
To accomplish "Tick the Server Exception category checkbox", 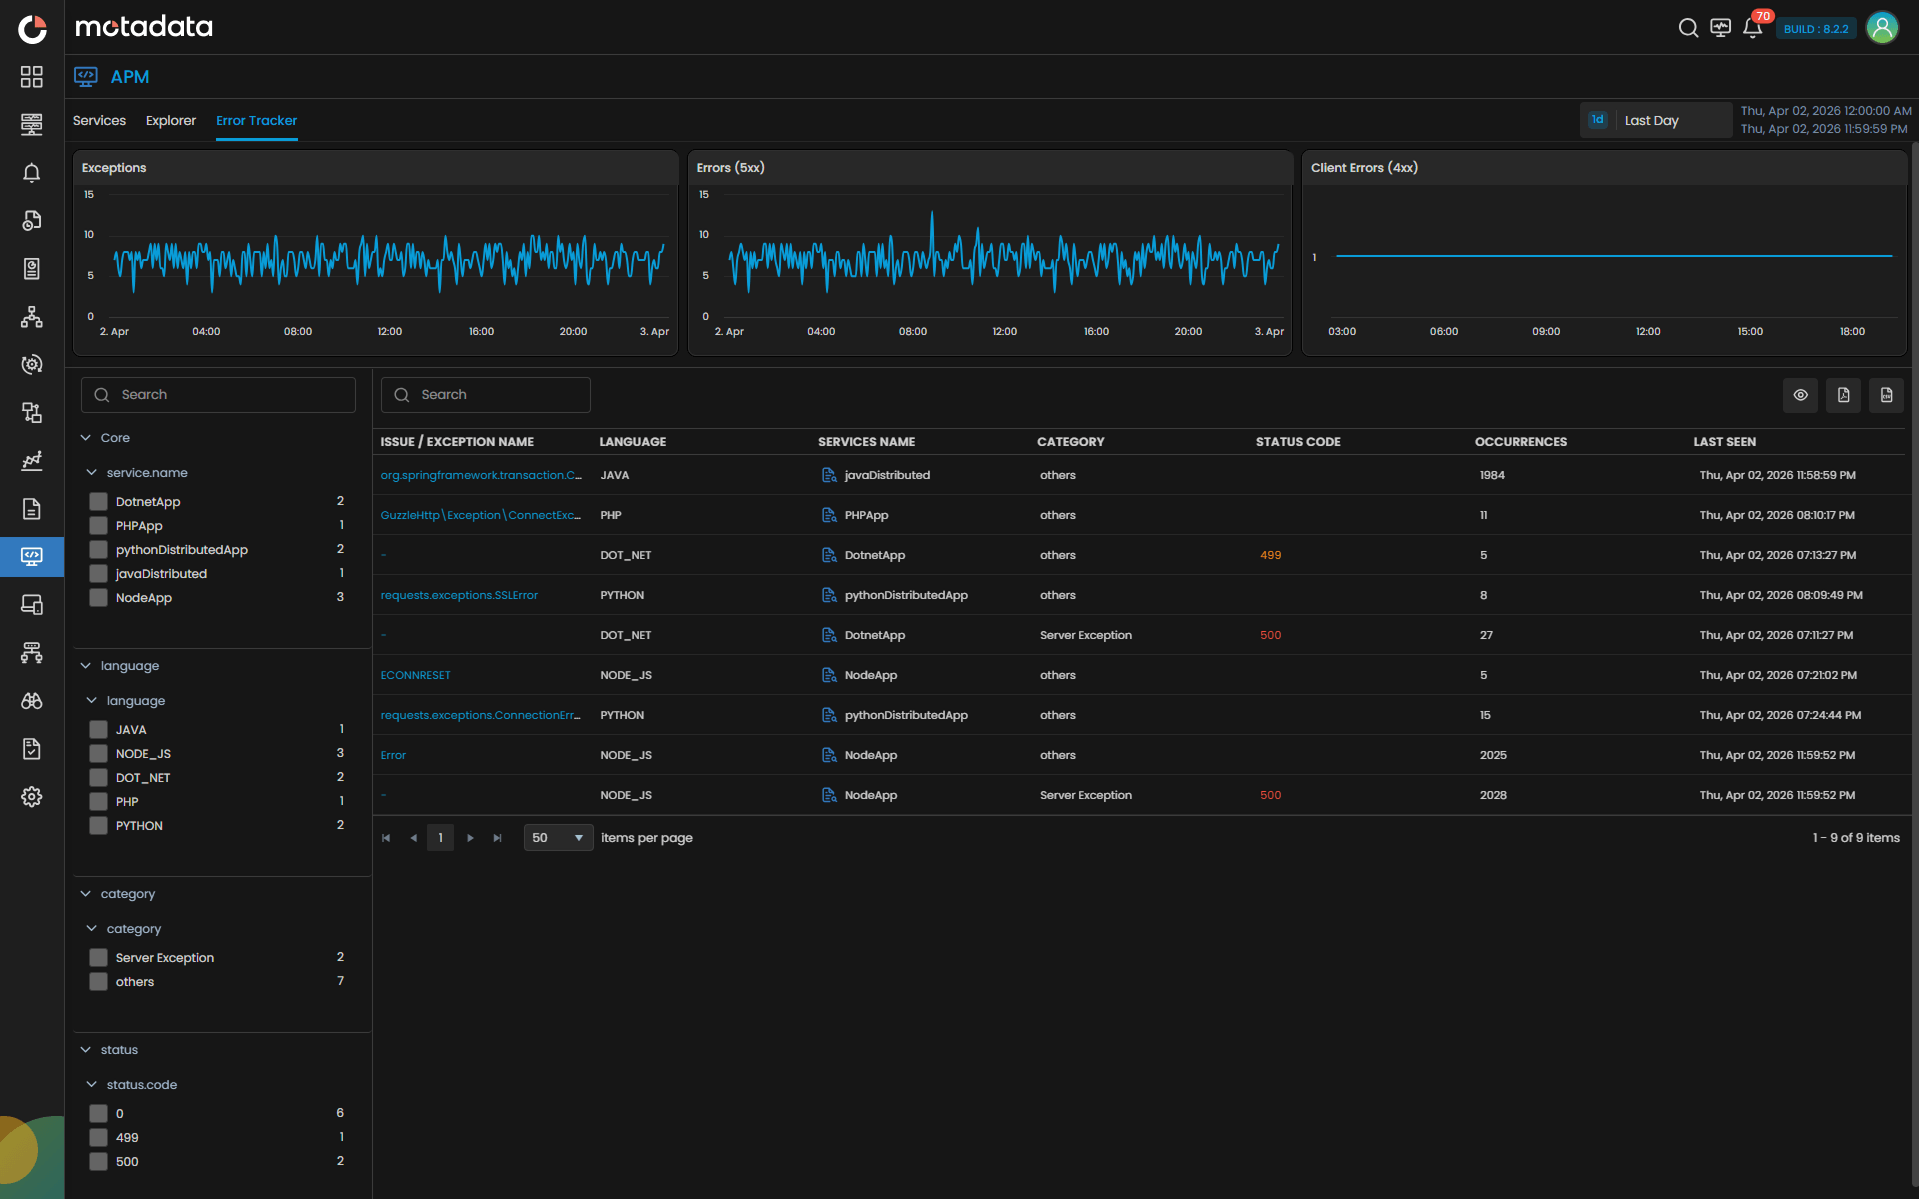I will [x=98, y=958].
